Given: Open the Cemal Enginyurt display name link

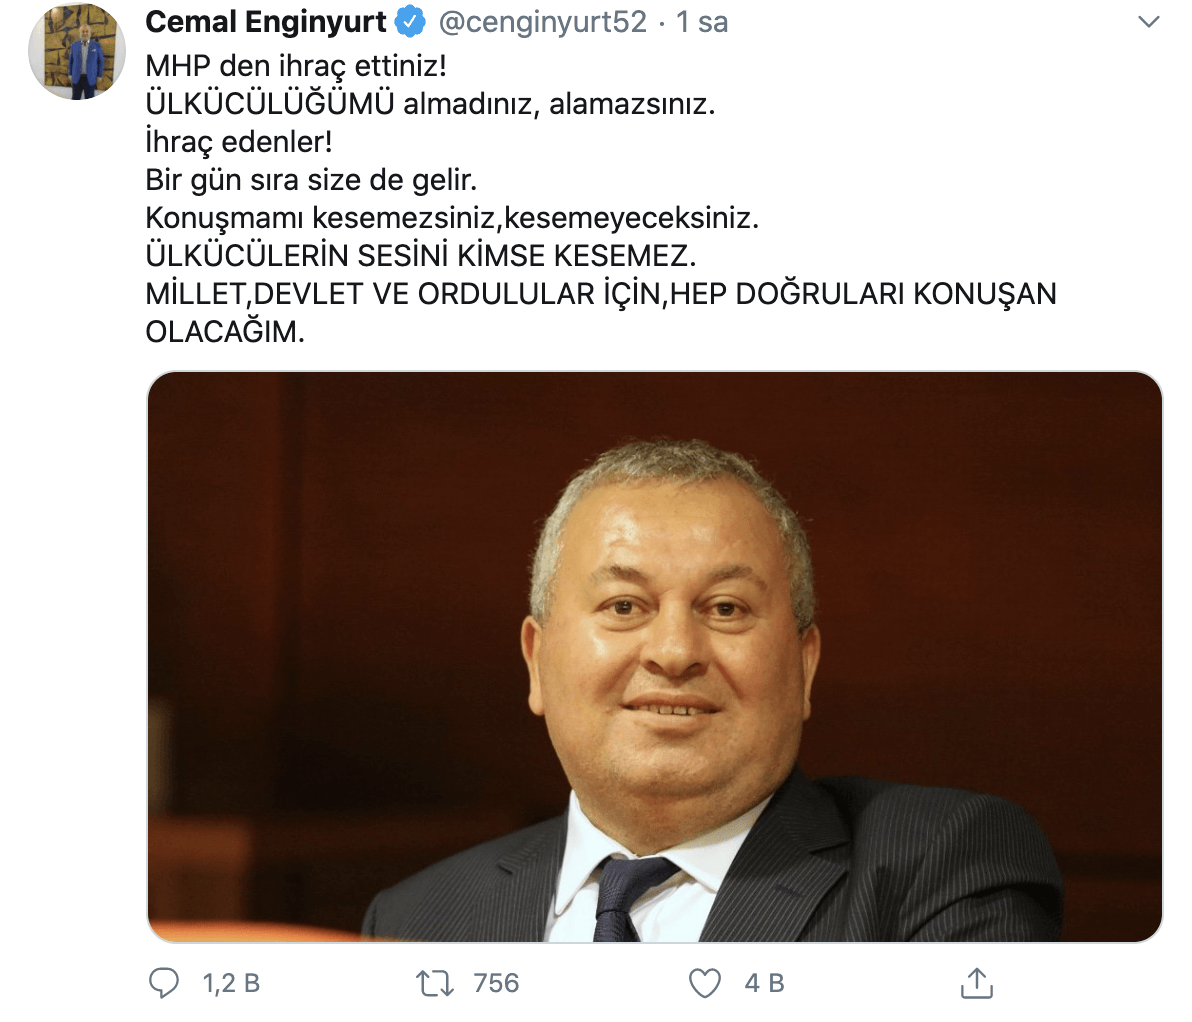Looking at the screenshot, I should pyautogui.click(x=265, y=22).
